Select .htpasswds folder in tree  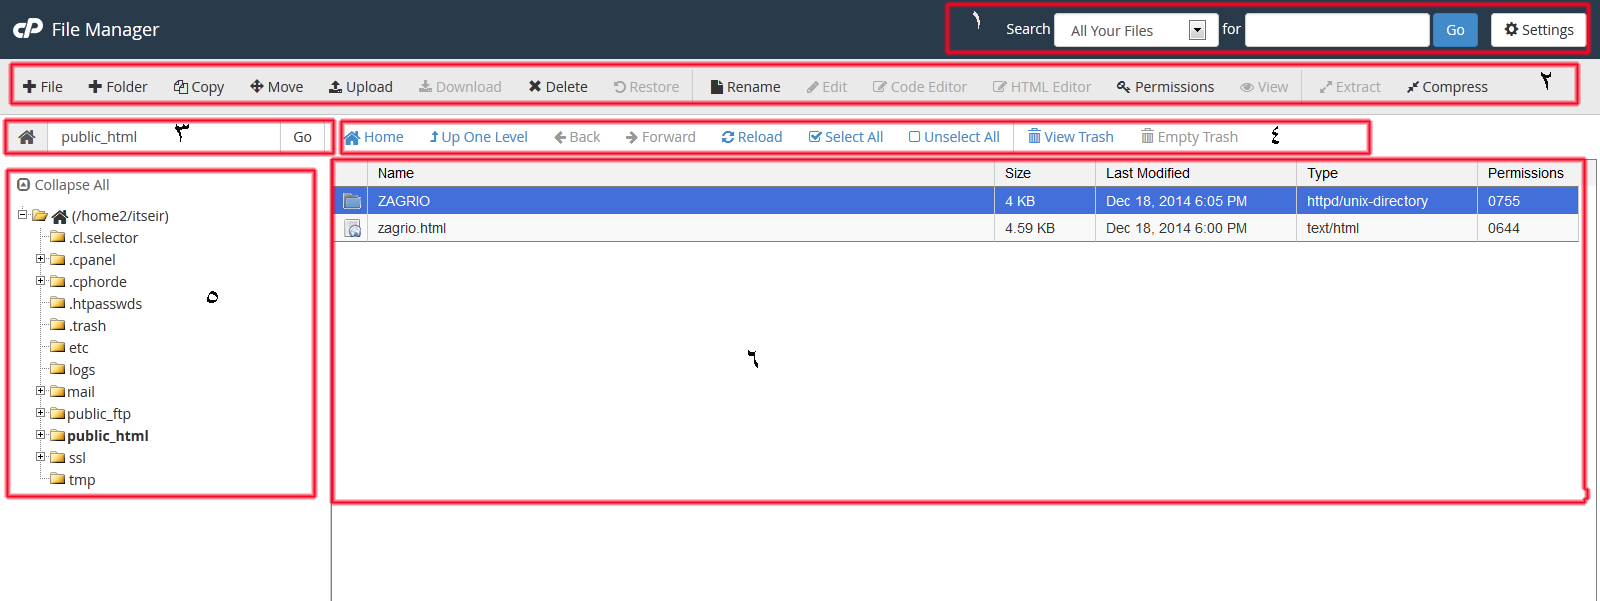105,304
